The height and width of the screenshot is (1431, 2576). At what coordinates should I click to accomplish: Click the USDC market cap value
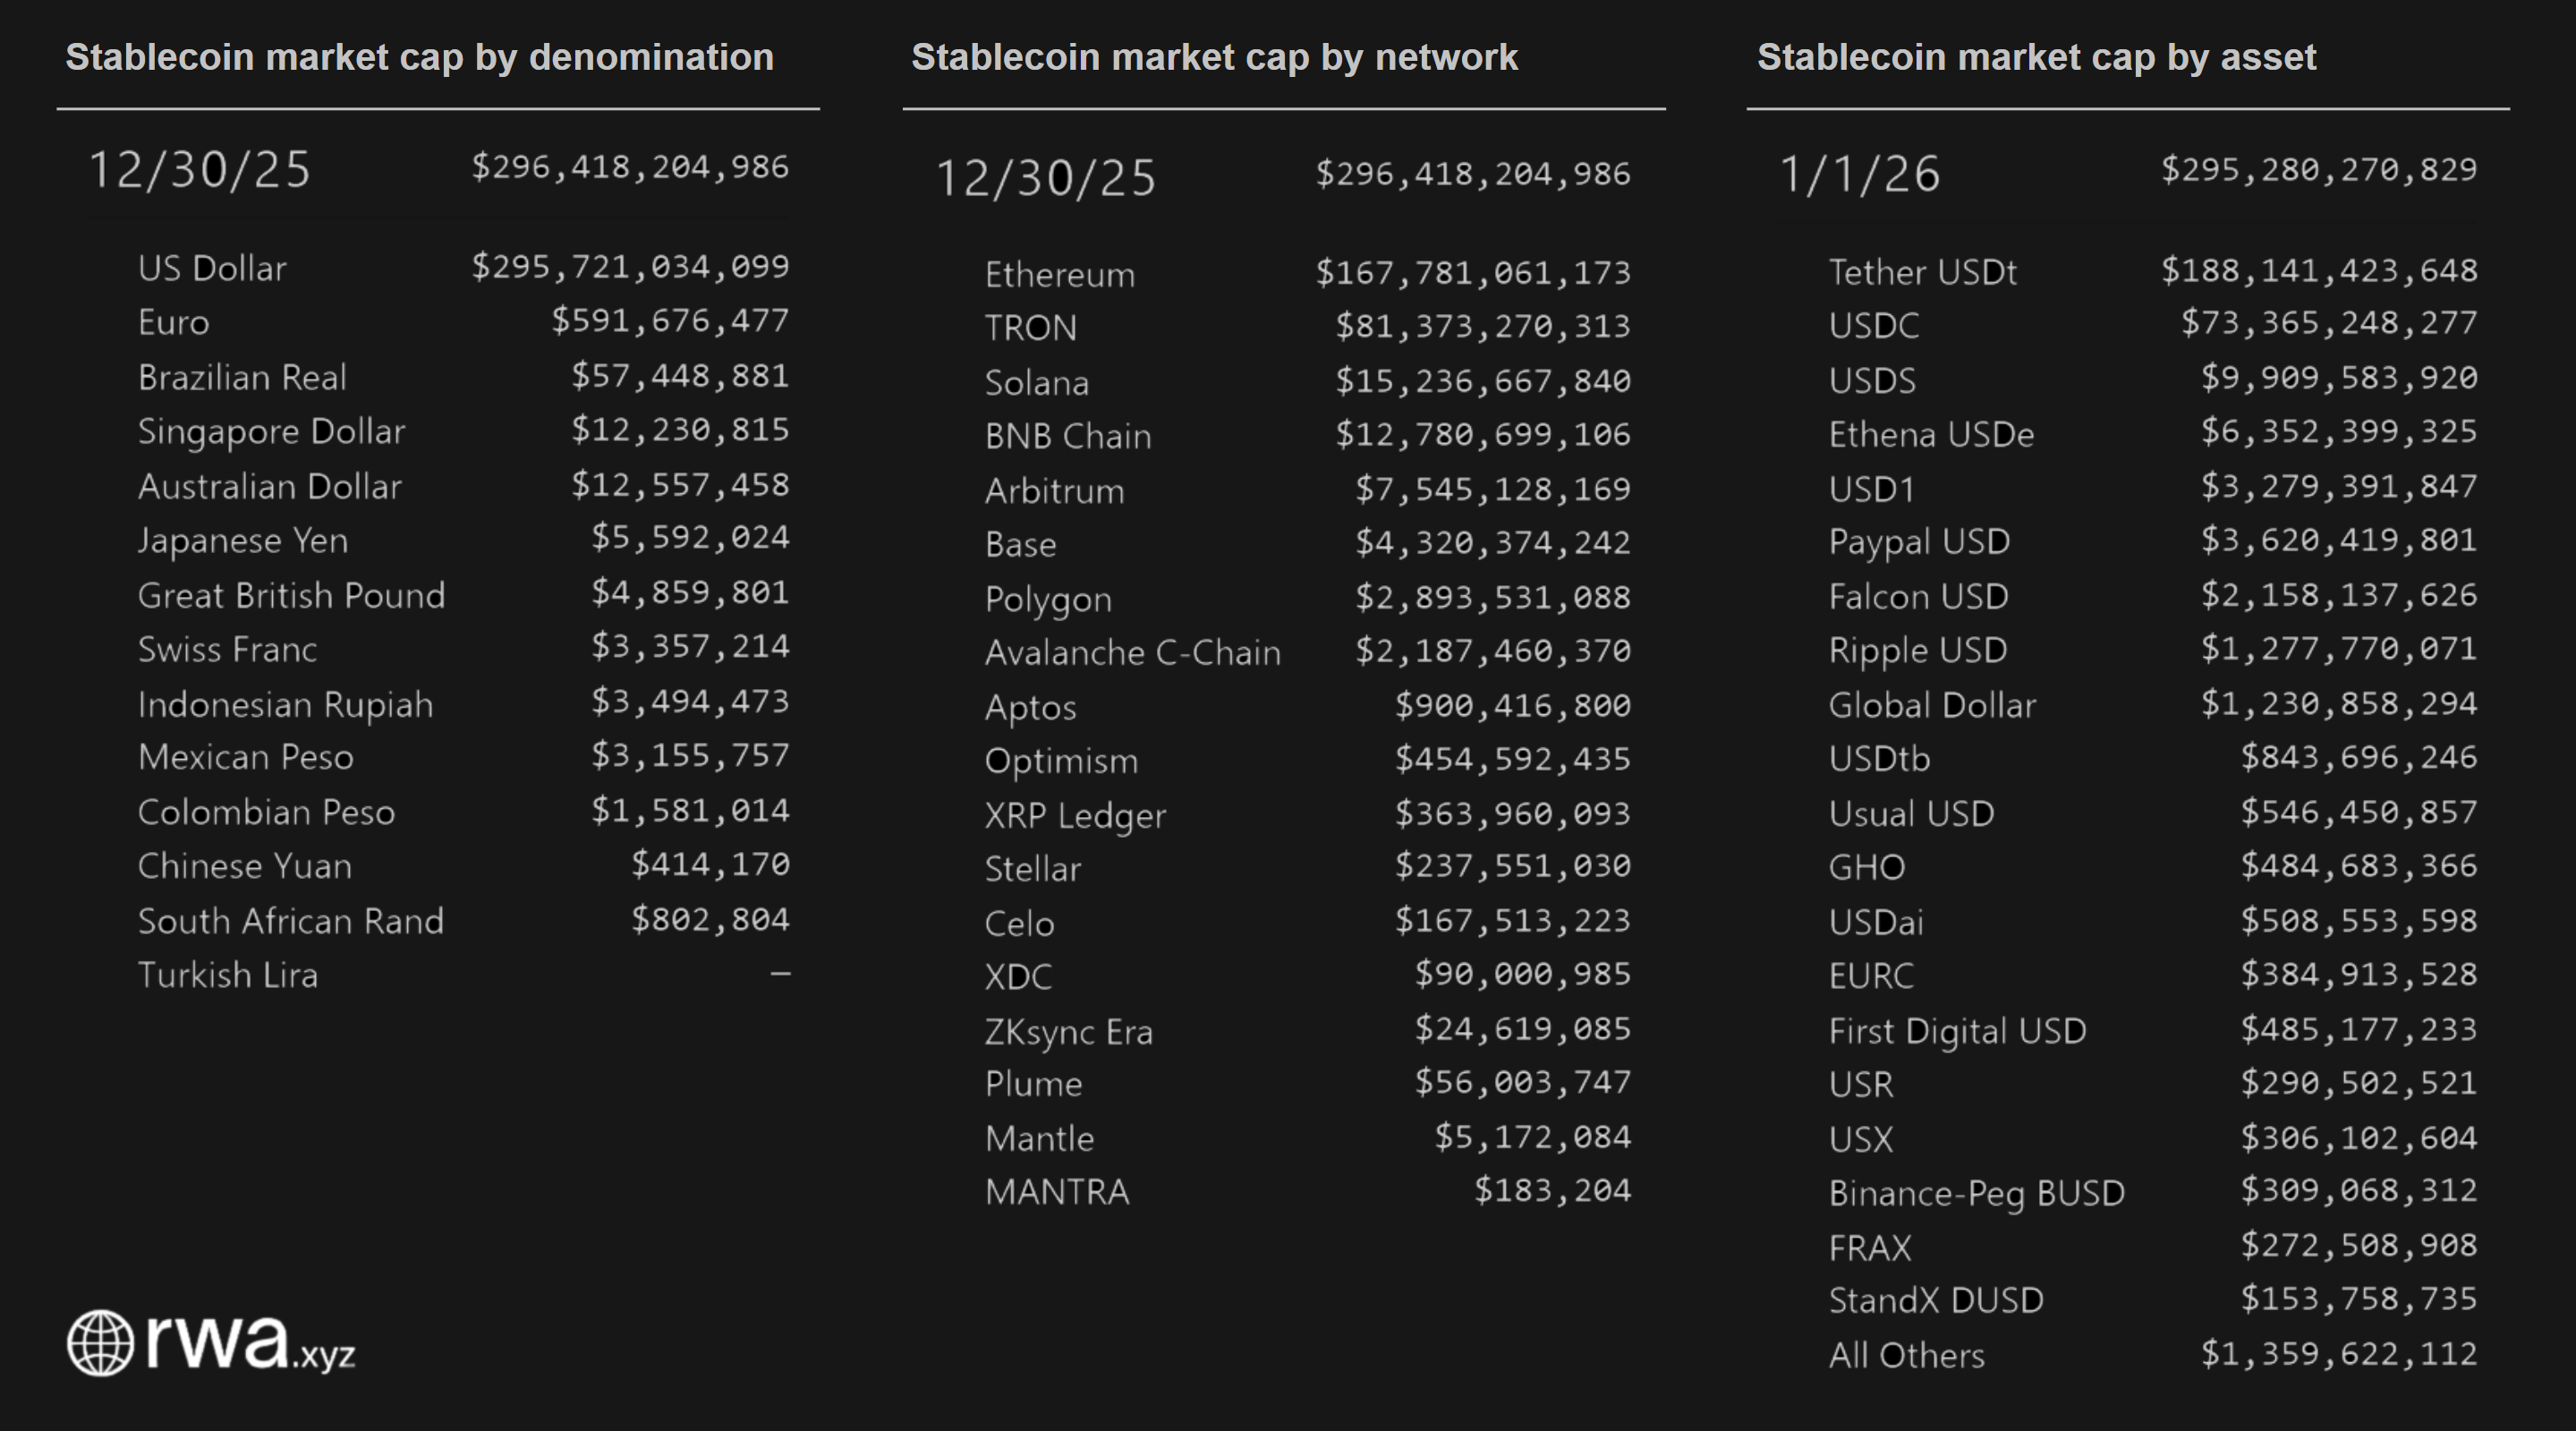(x=2328, y=324)
